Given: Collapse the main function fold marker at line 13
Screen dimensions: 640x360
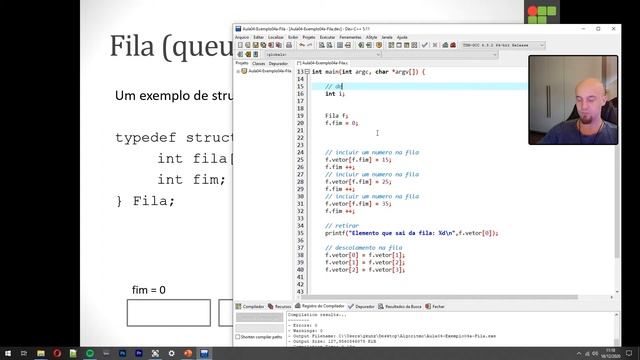Looking at the screenshot, I should pos(307,71).
